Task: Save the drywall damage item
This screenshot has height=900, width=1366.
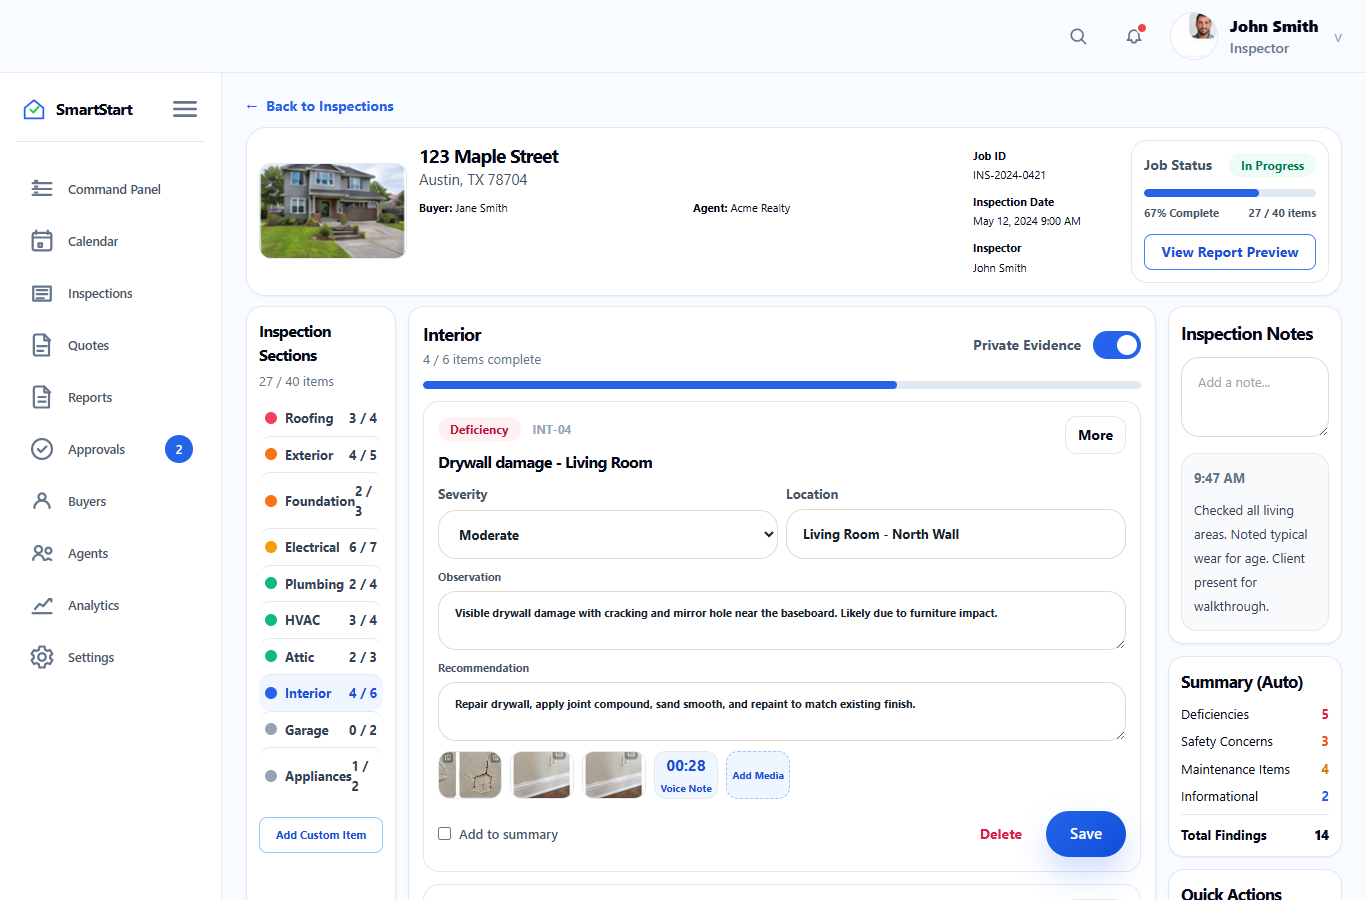Action: (1086, 834)
